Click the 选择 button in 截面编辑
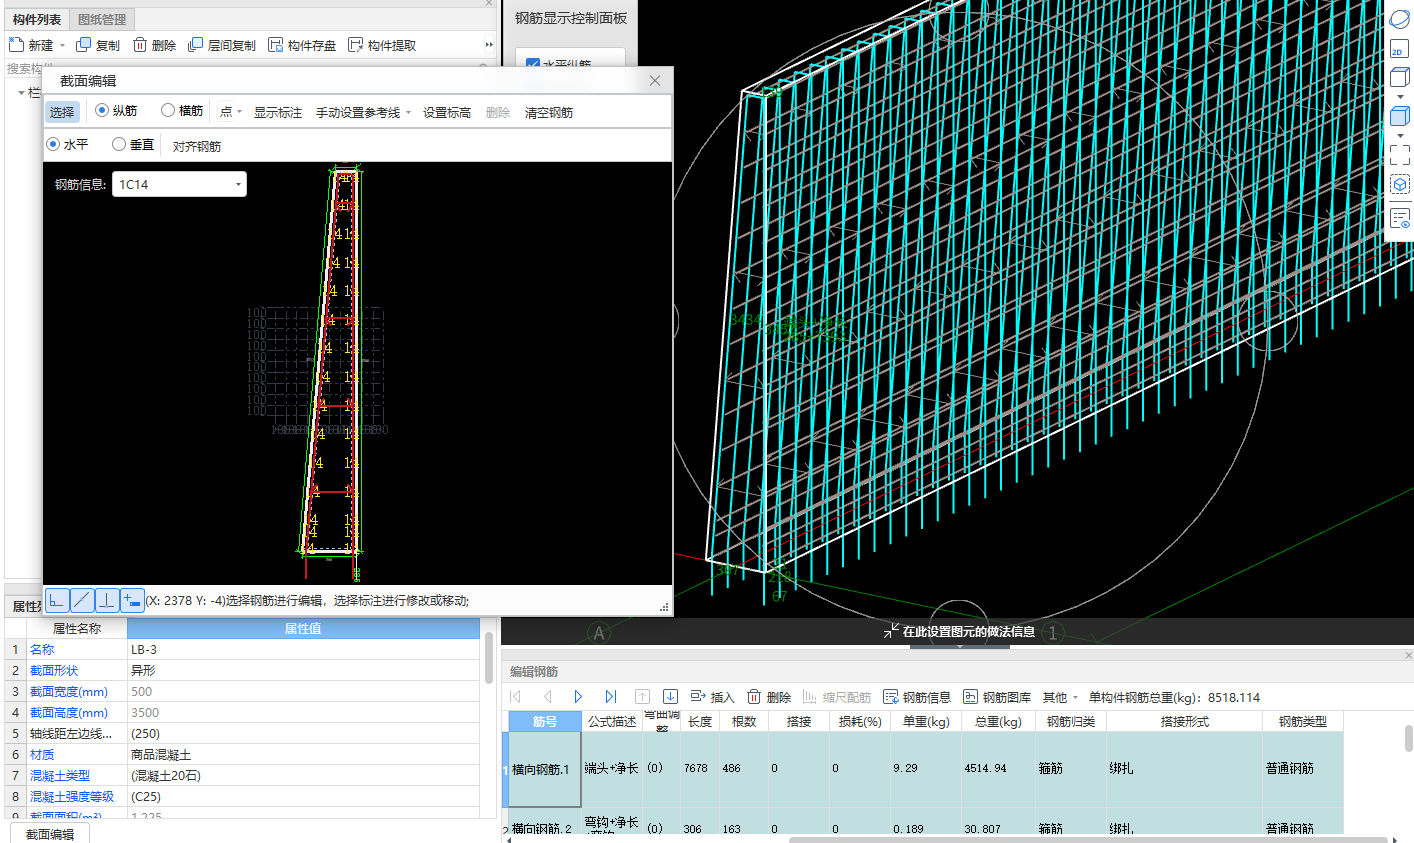This screenshot has height=843, width=1414. (62, 112)
